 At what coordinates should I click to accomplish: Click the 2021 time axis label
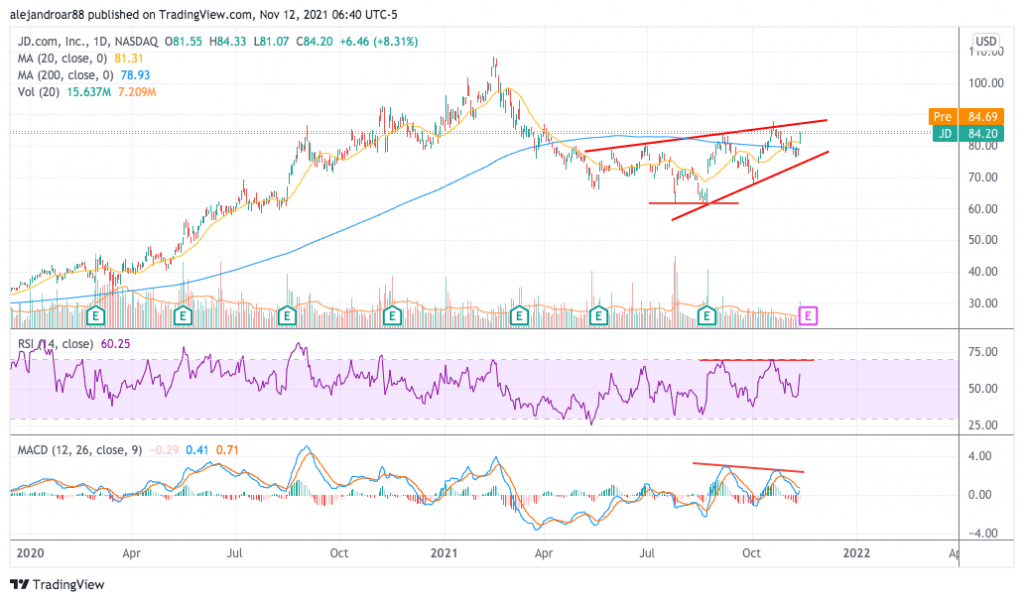tap(444, 553)
